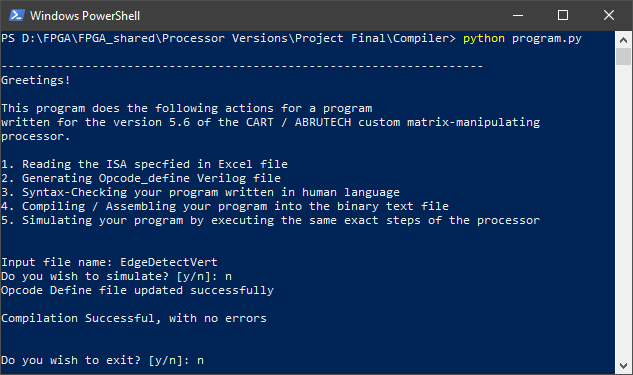This screenshot has width=633, height=375.
Task: Click the Opcode Define file updated line
Action: (137, 290)
